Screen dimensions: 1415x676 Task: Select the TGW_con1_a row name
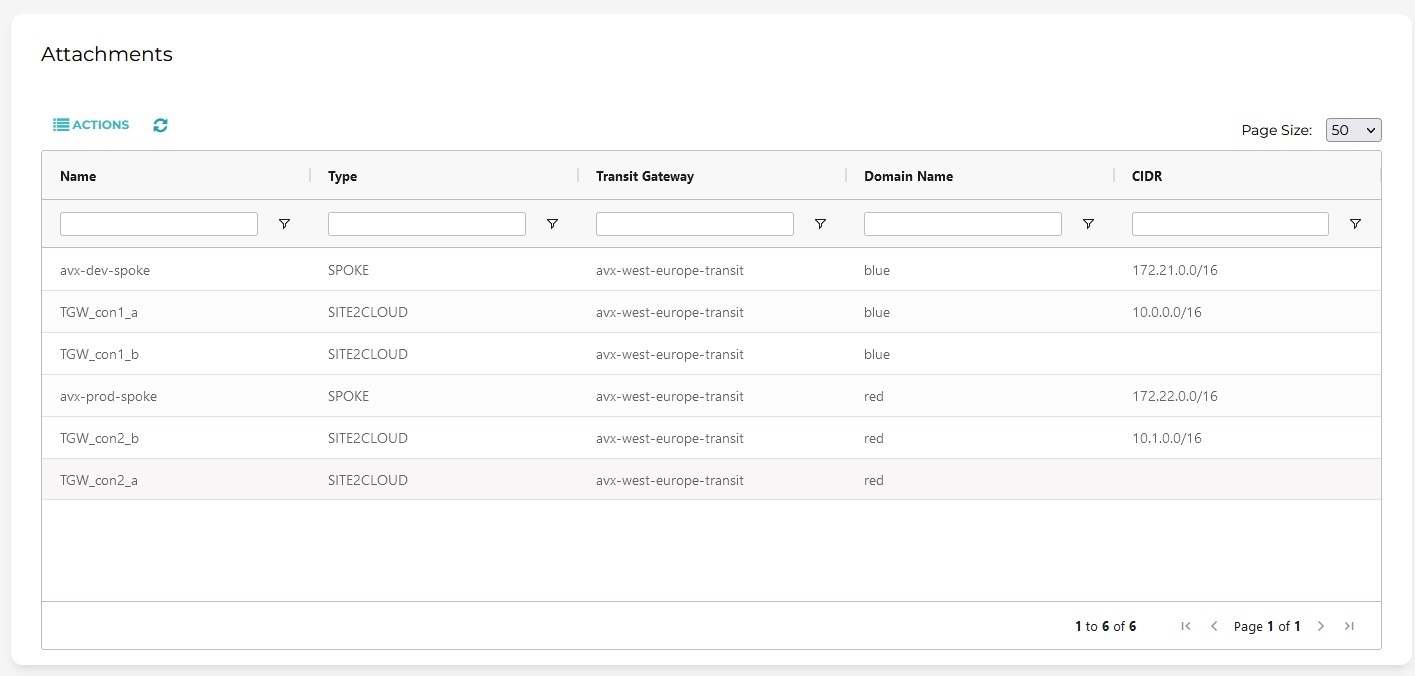click(99, 312)
